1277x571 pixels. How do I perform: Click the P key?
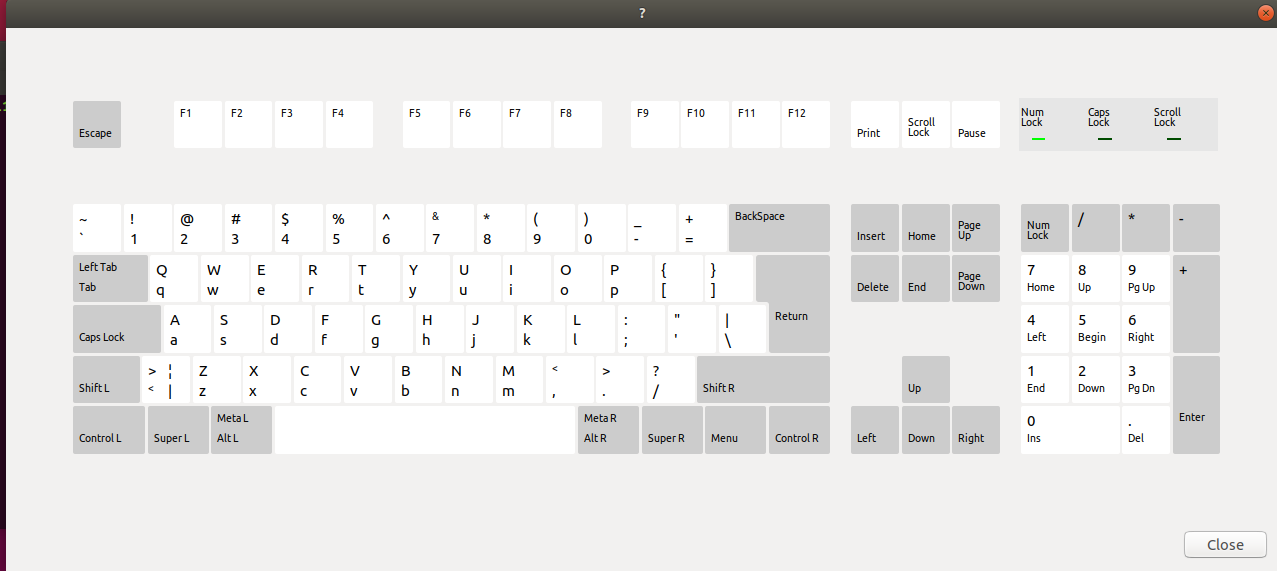(x=628, y=278)
